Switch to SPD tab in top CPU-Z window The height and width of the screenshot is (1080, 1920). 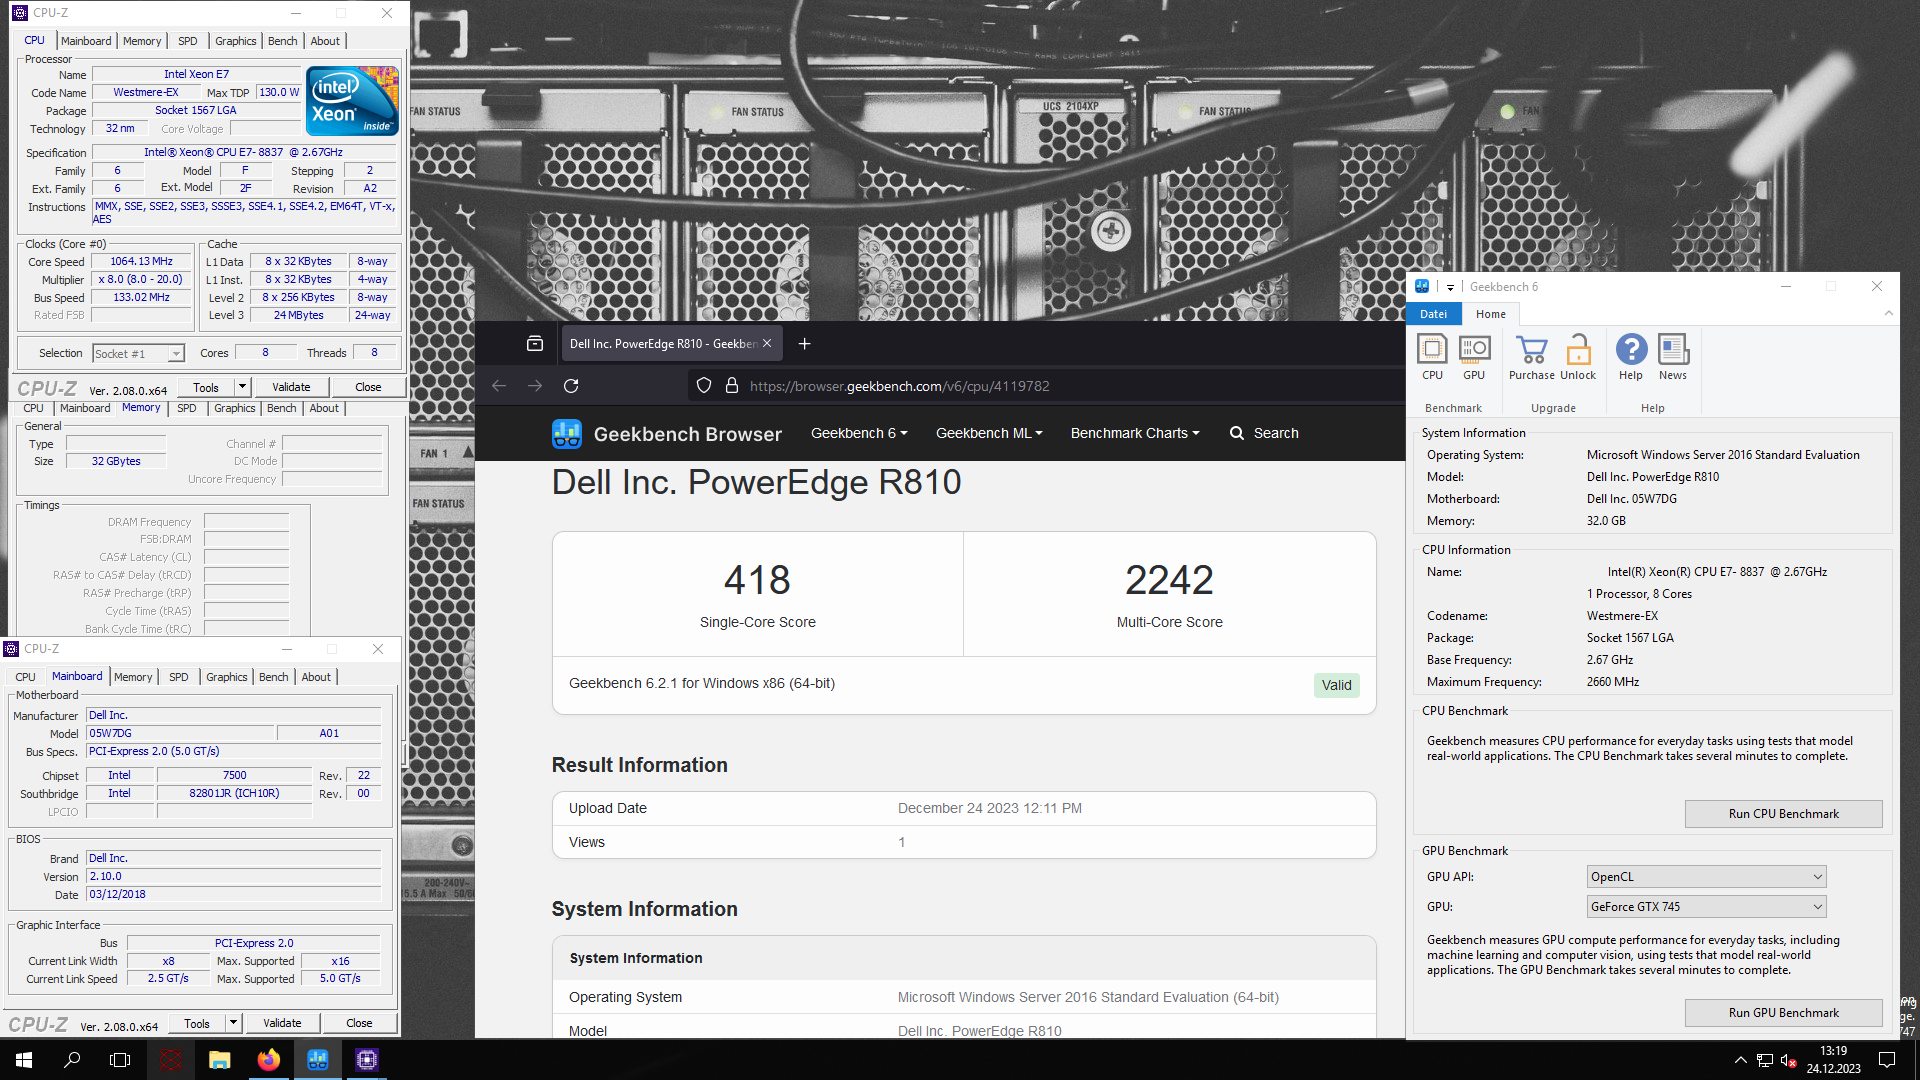[x=188, y=41]
